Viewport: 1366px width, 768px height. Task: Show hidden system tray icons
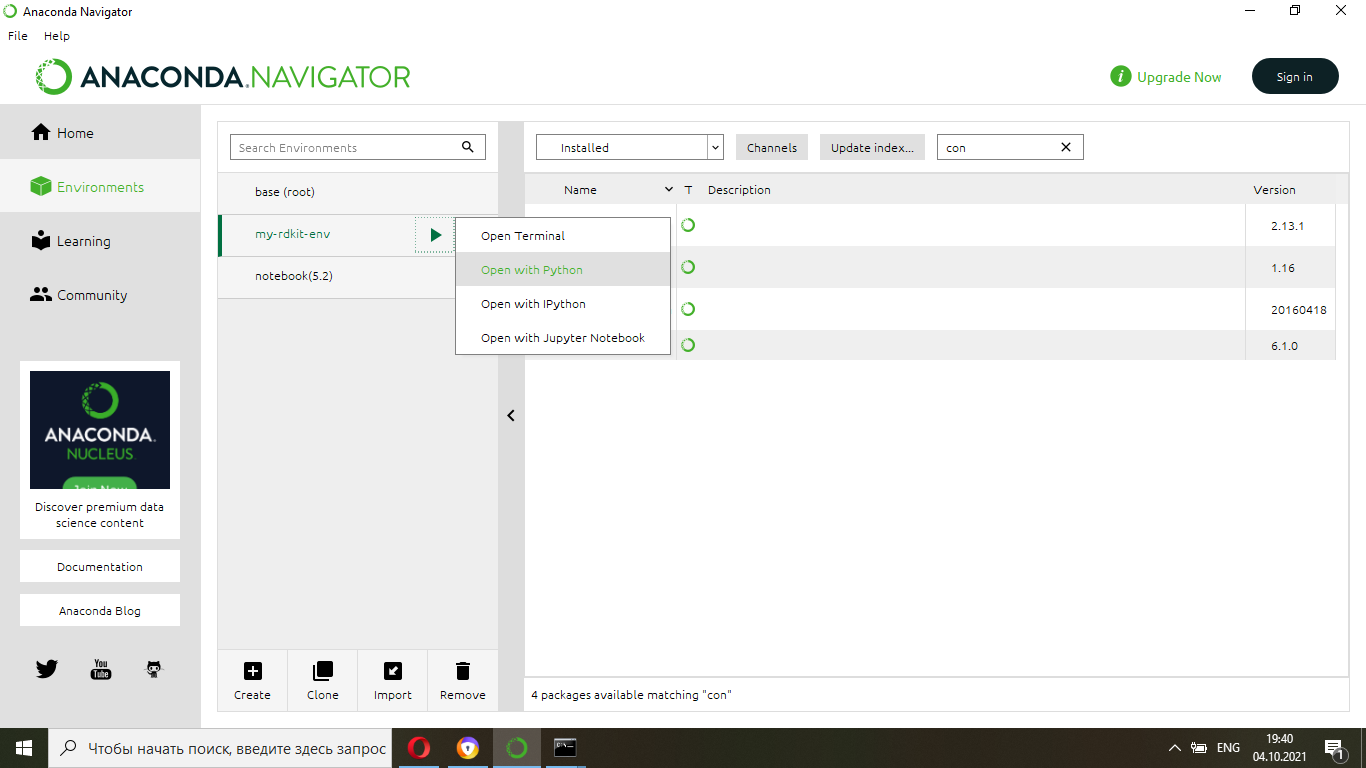[x=1174, y=748]
